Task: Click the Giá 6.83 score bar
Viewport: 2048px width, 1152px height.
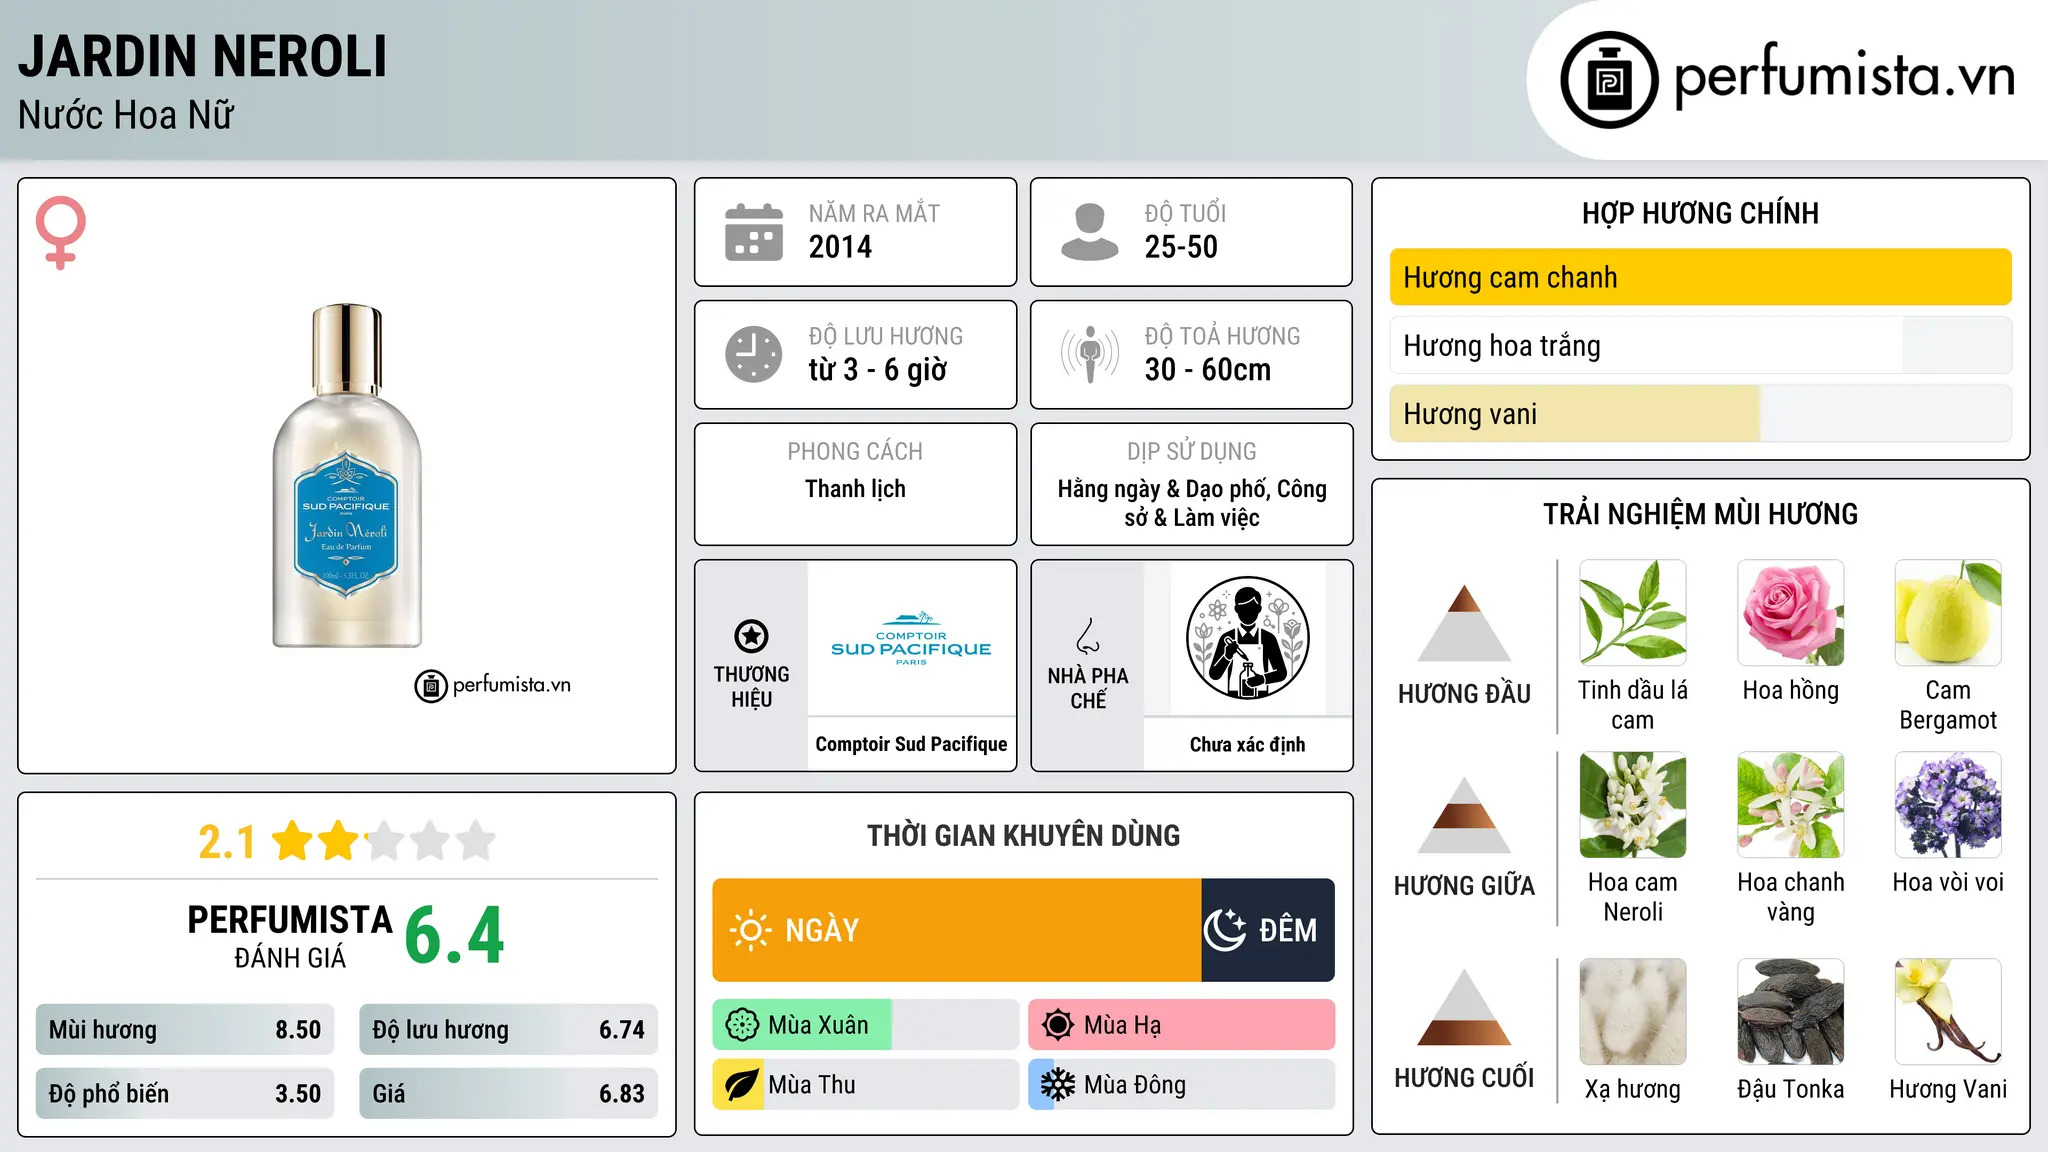Action: (508, 1093)
